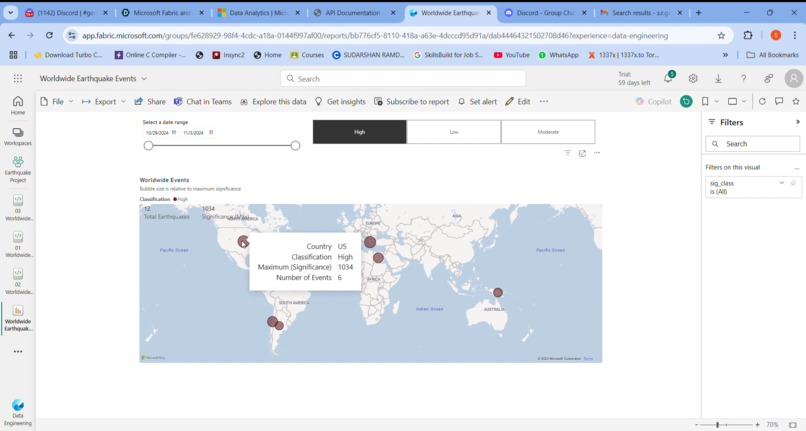This screenshot has width=806, height=431.
Task: Open start date calendar picker icon
Action: [x=174, y=132]
